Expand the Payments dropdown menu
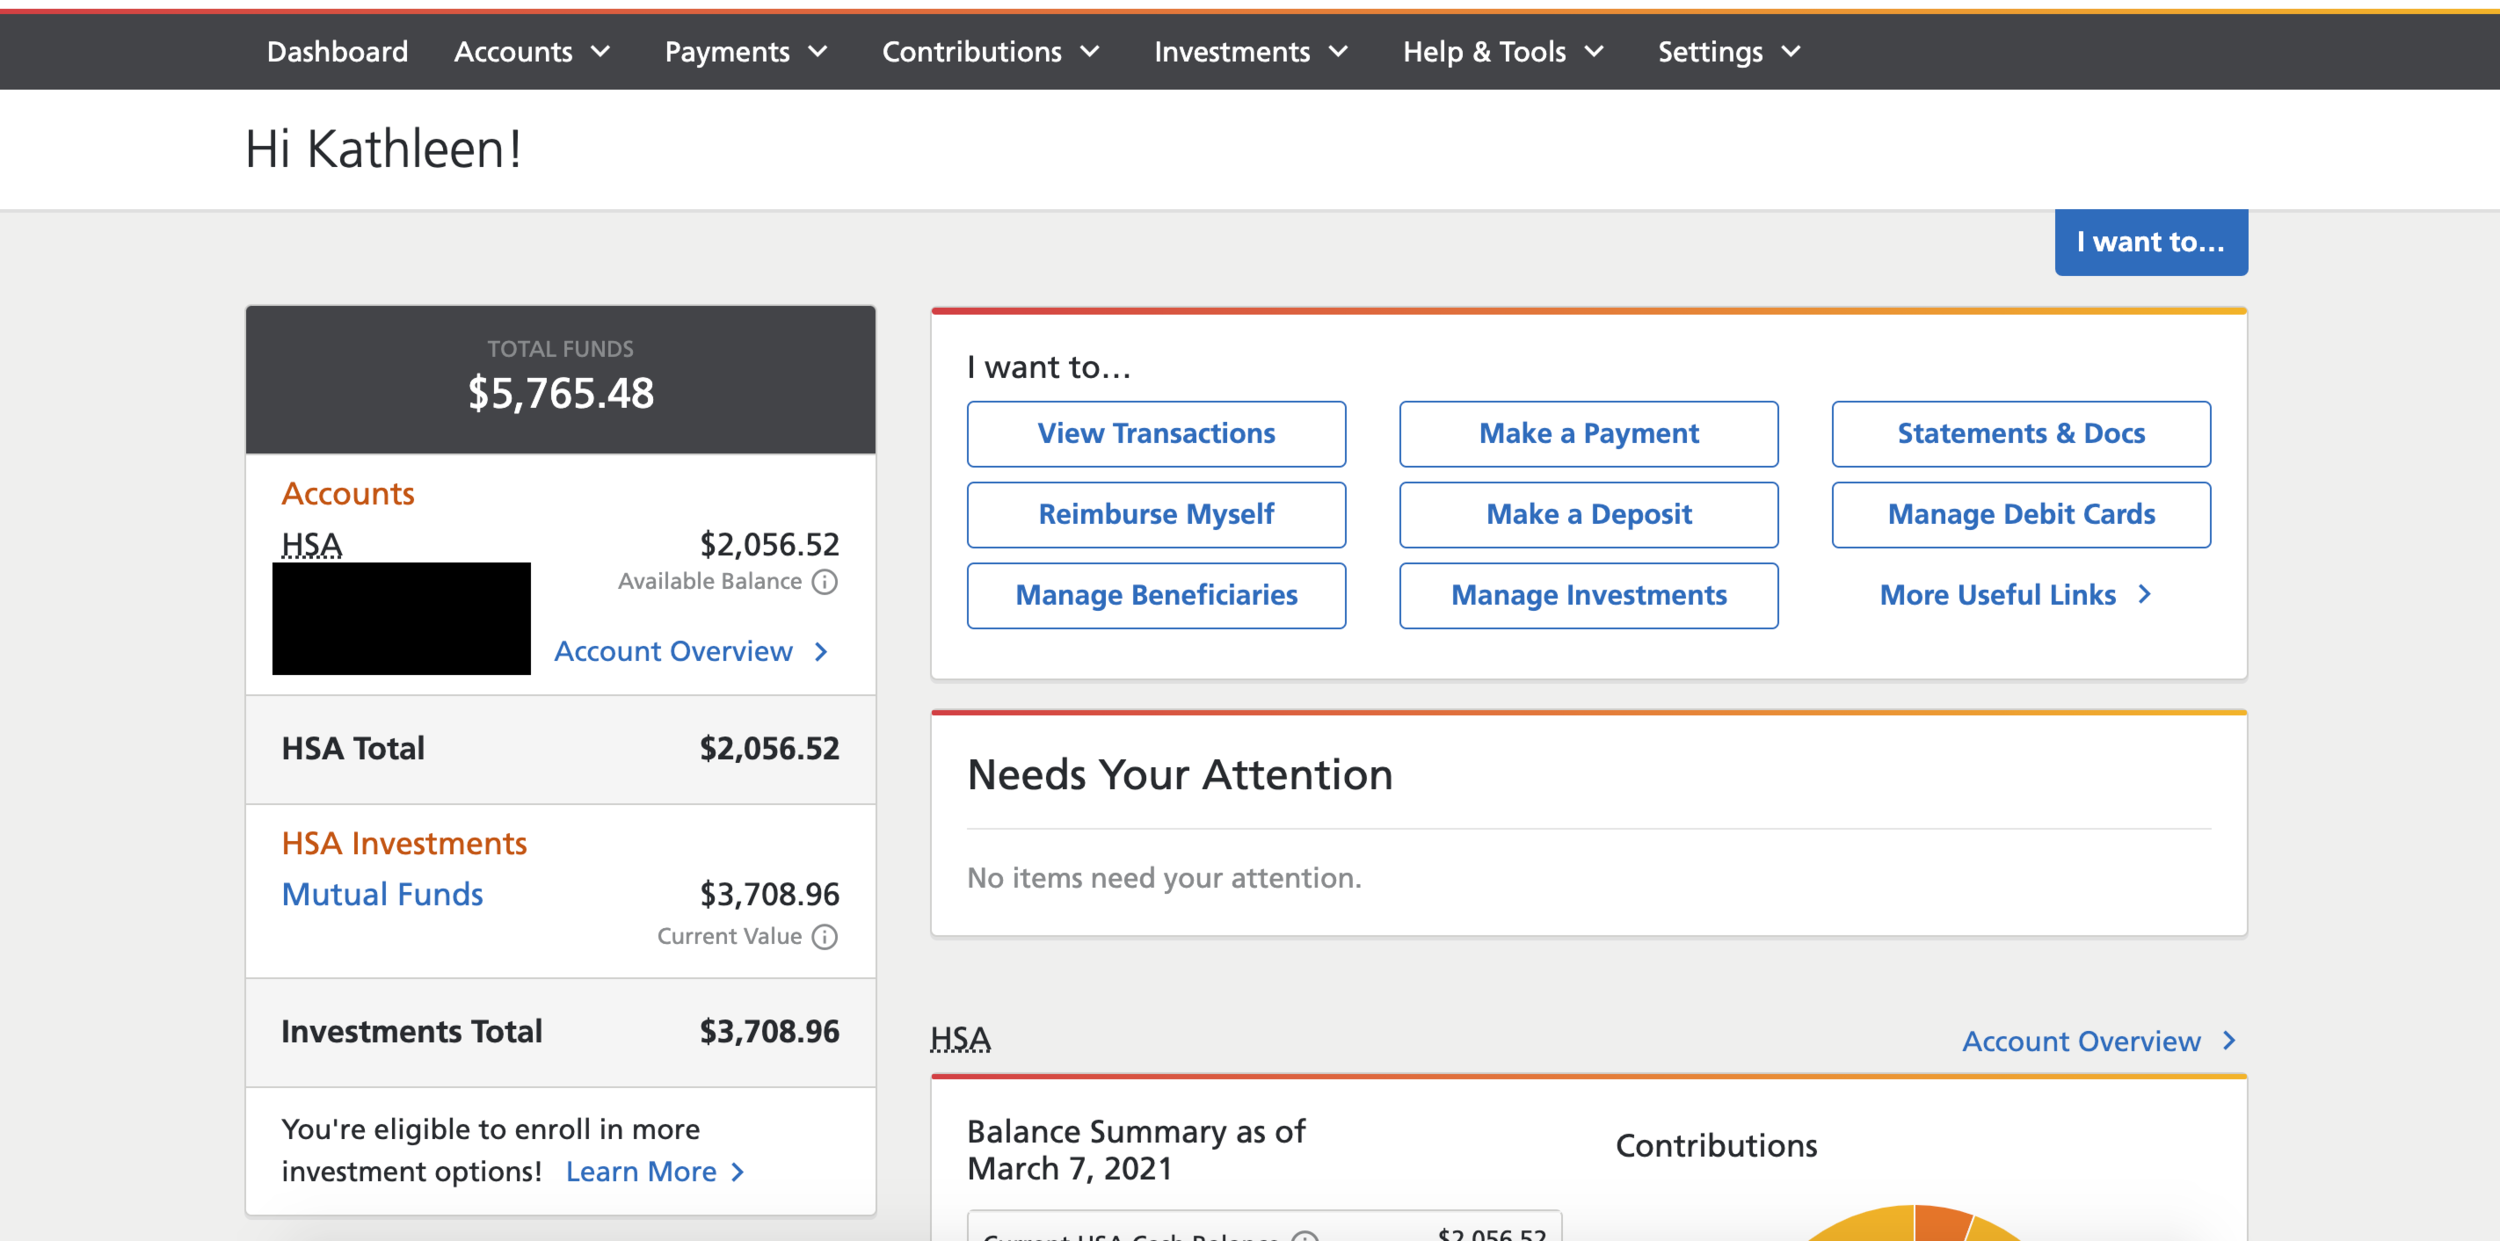 coord(746,52)
